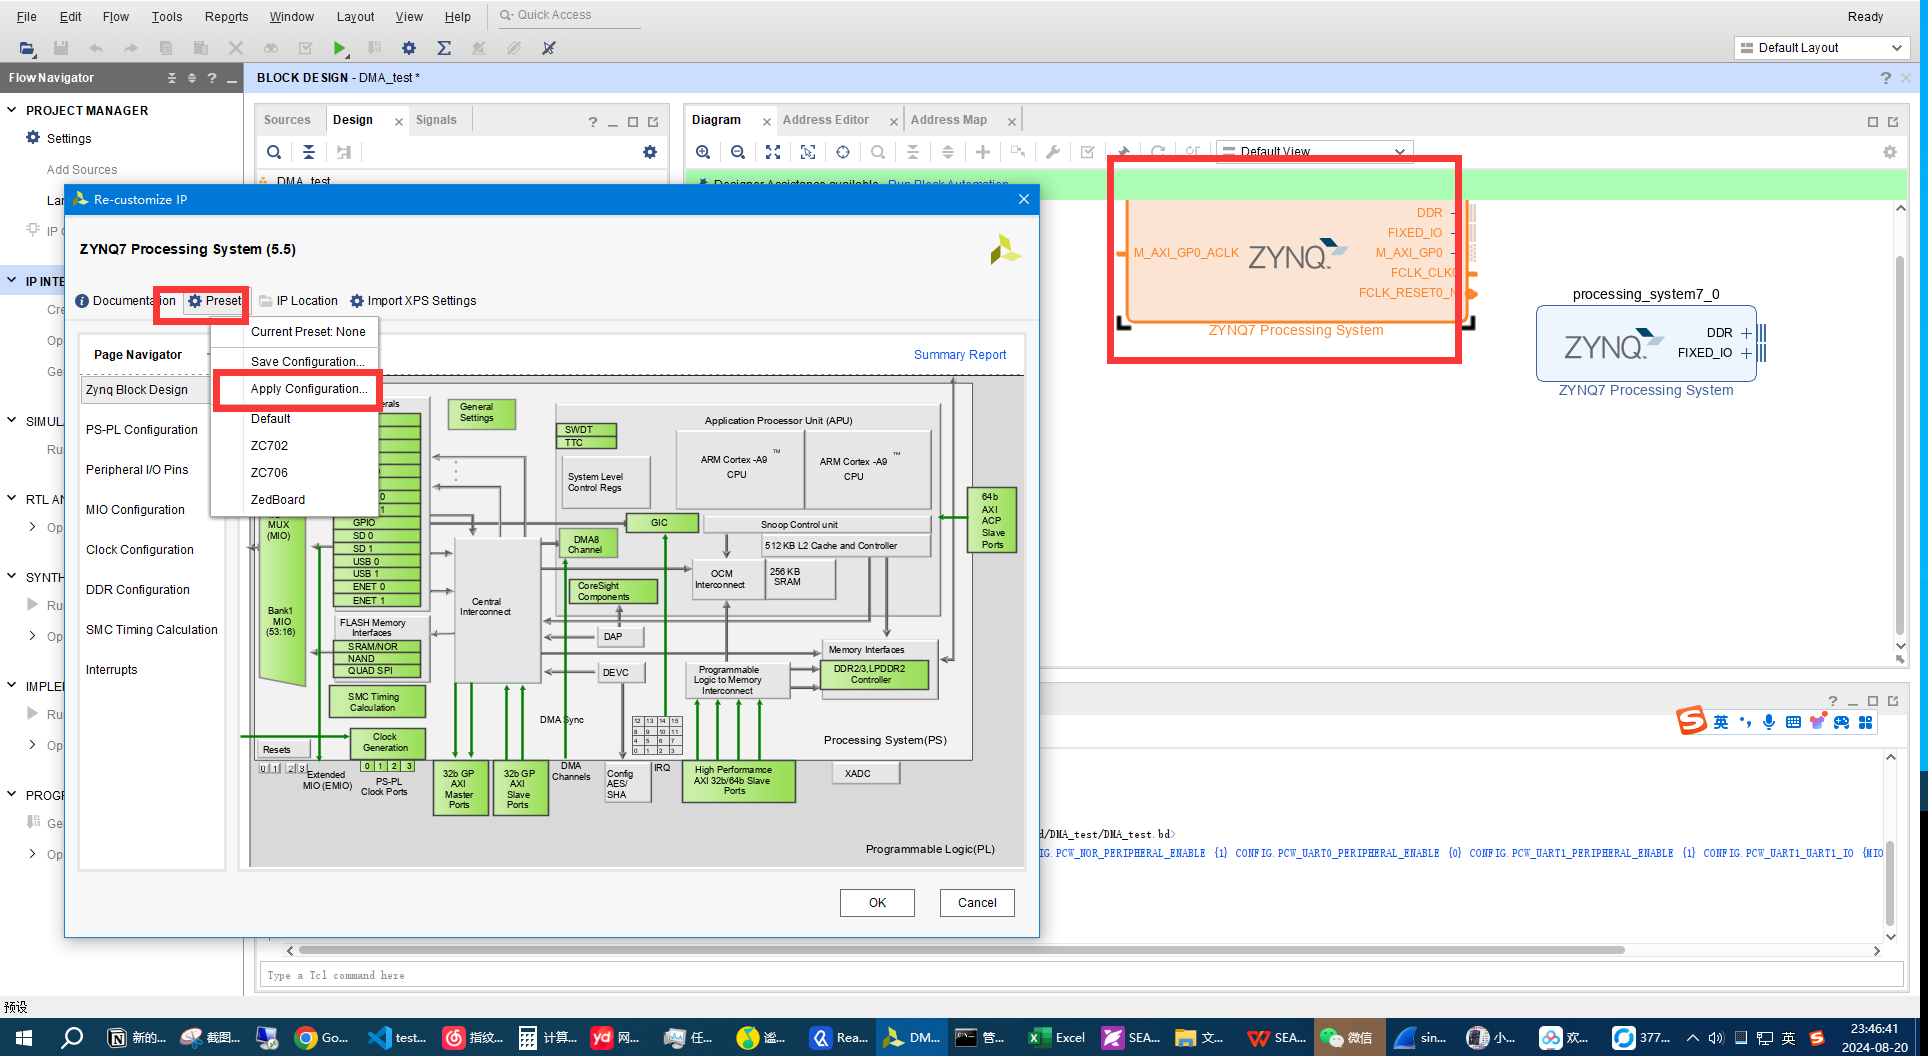Choose ZedBoard preset
Image resolution: width=1928 pixels, height=1056 pixels.
click(x=278, y=500)
